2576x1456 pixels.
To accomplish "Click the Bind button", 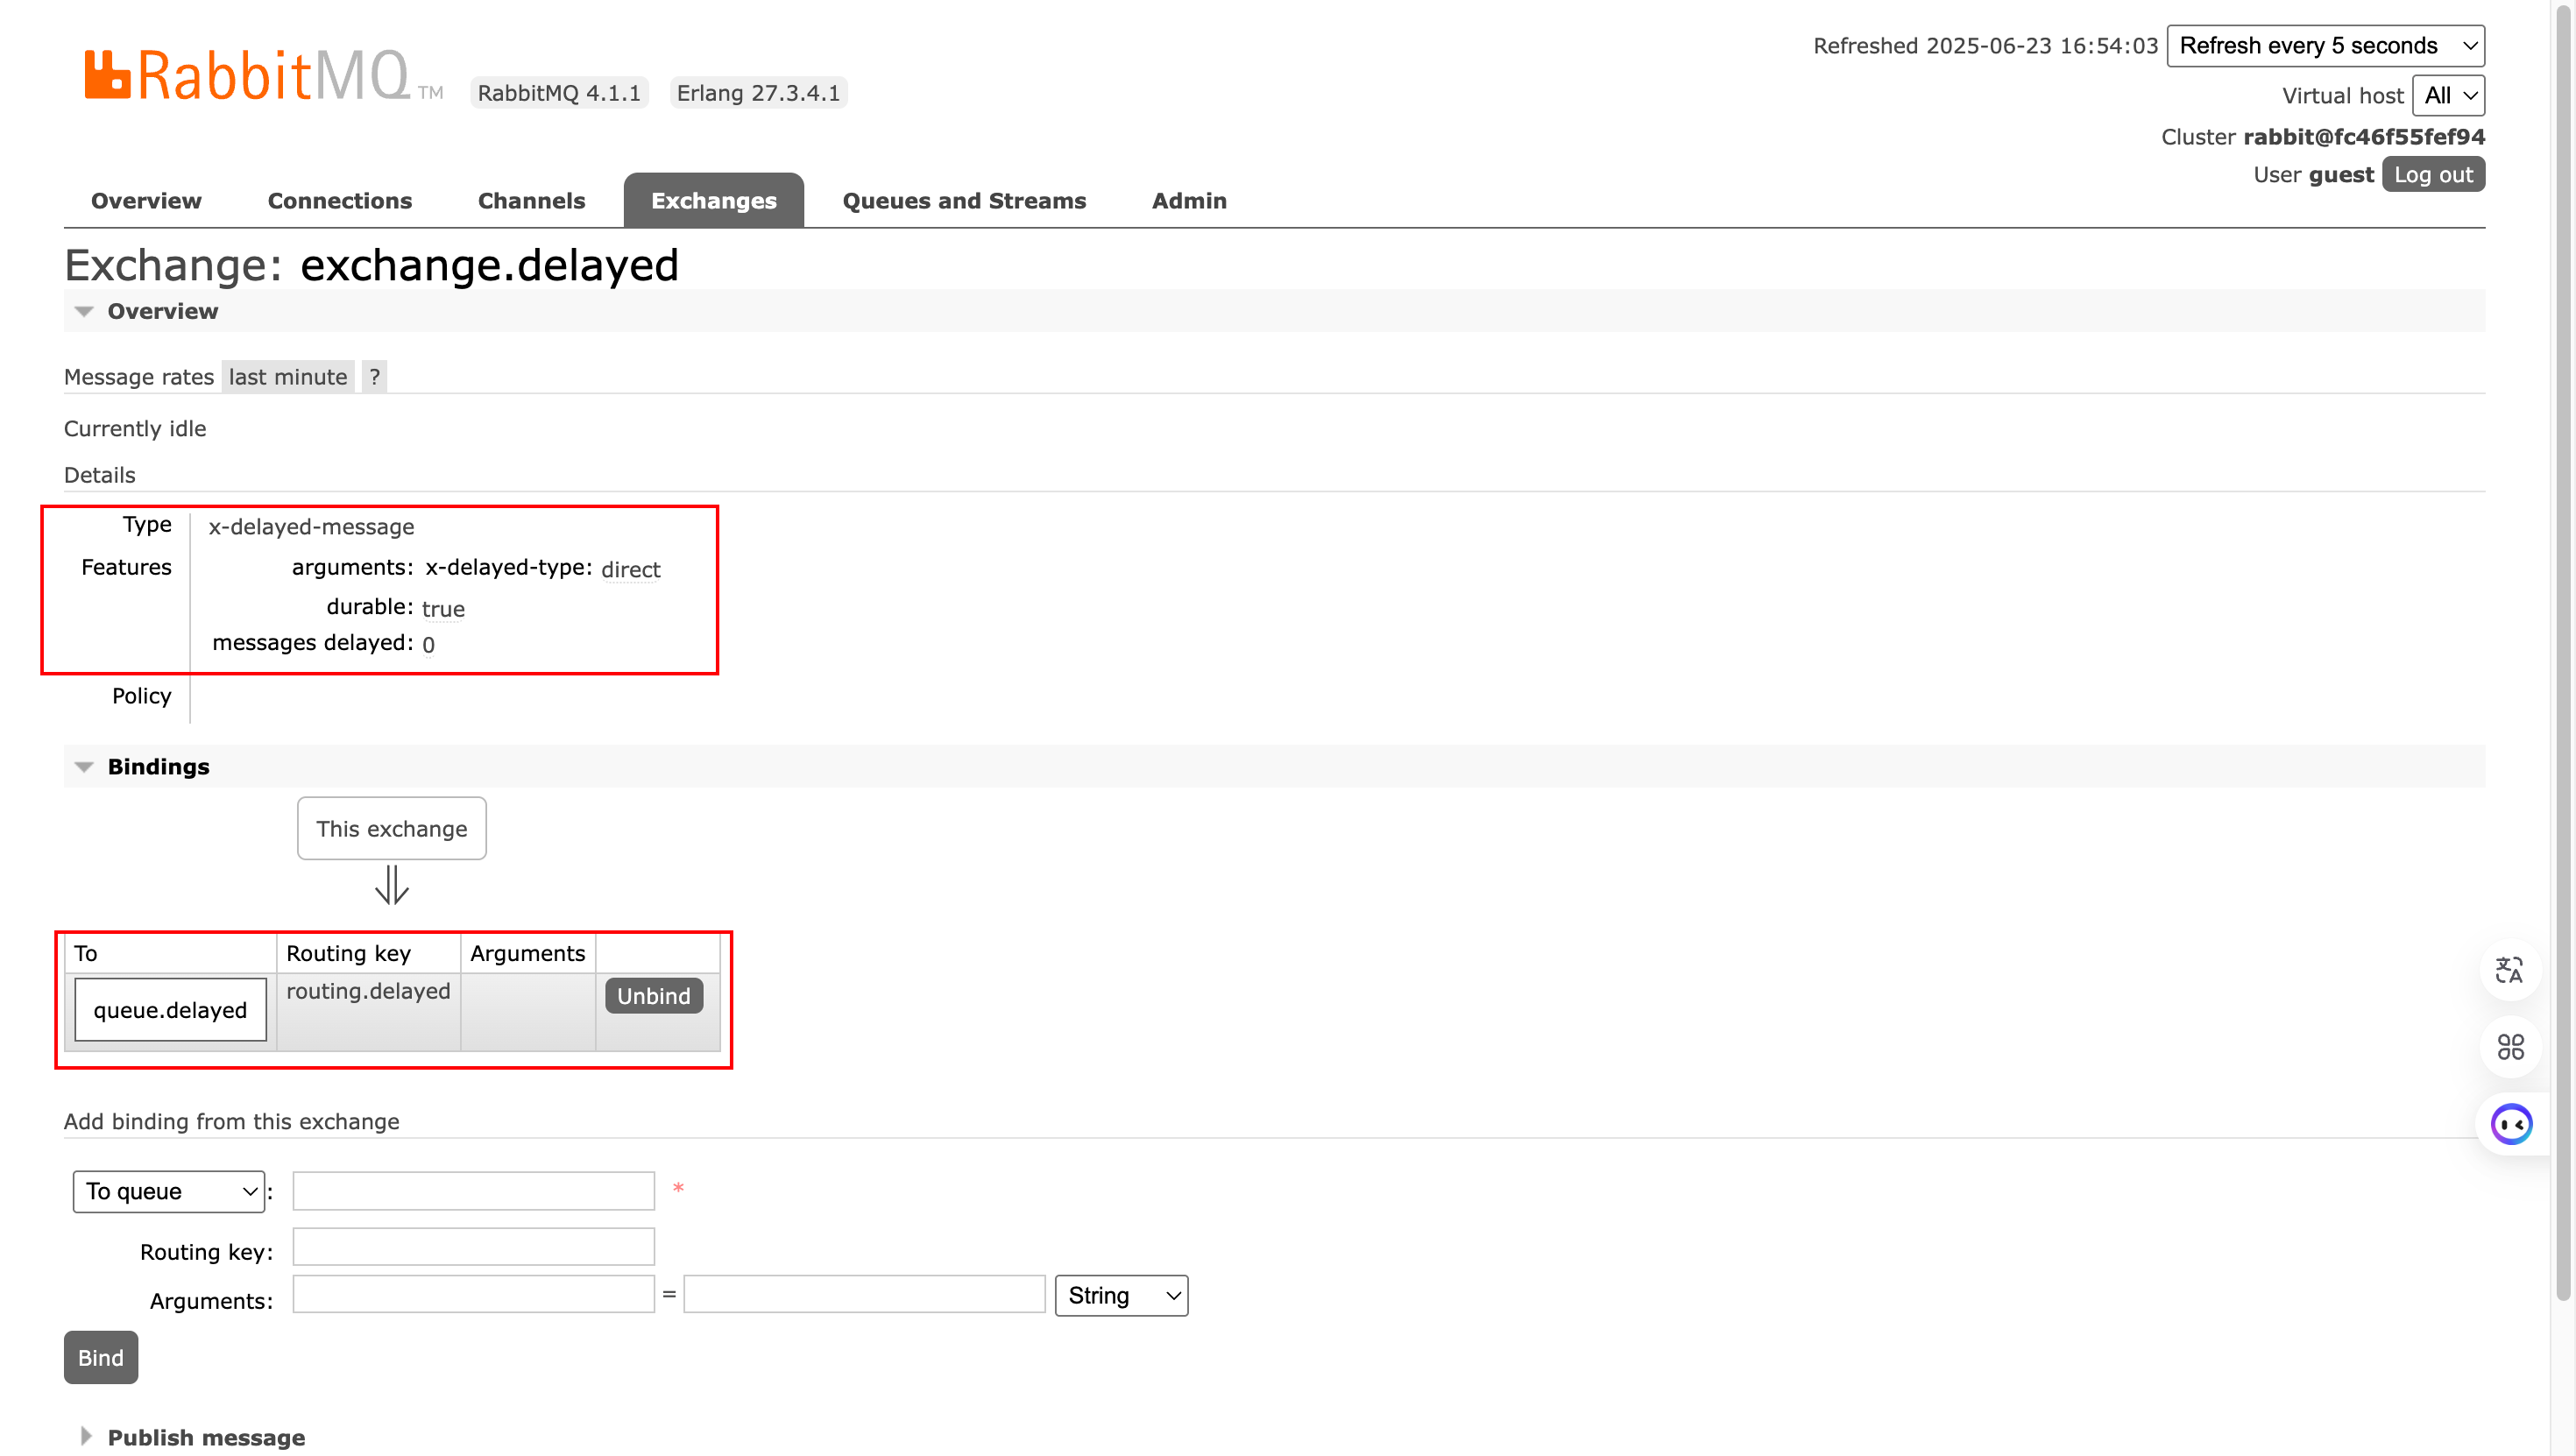I will pos(101,1357).
